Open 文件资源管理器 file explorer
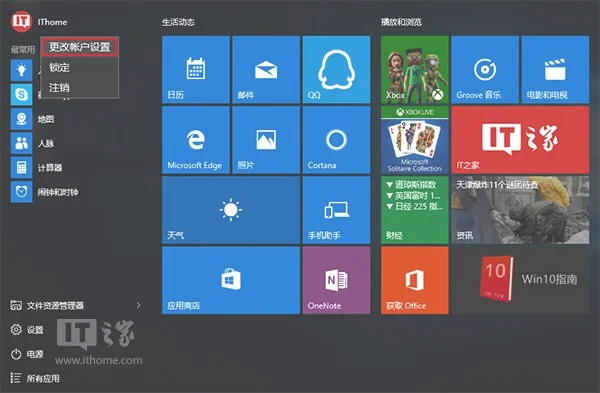The width and height of the screenshot is (600, 393). [x=47, y=305]
